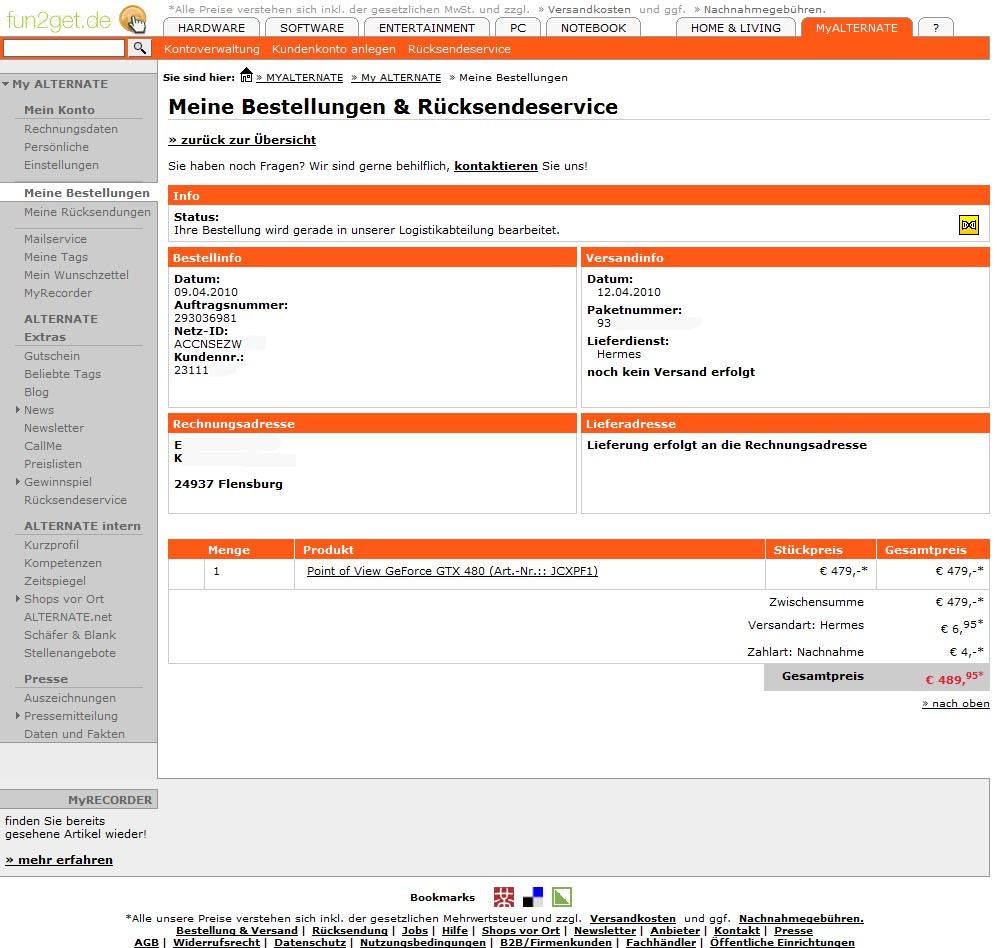Screen dimensions: 997x948
Task: Click the kontaktieren link
Action: click(x=496, y=166)
